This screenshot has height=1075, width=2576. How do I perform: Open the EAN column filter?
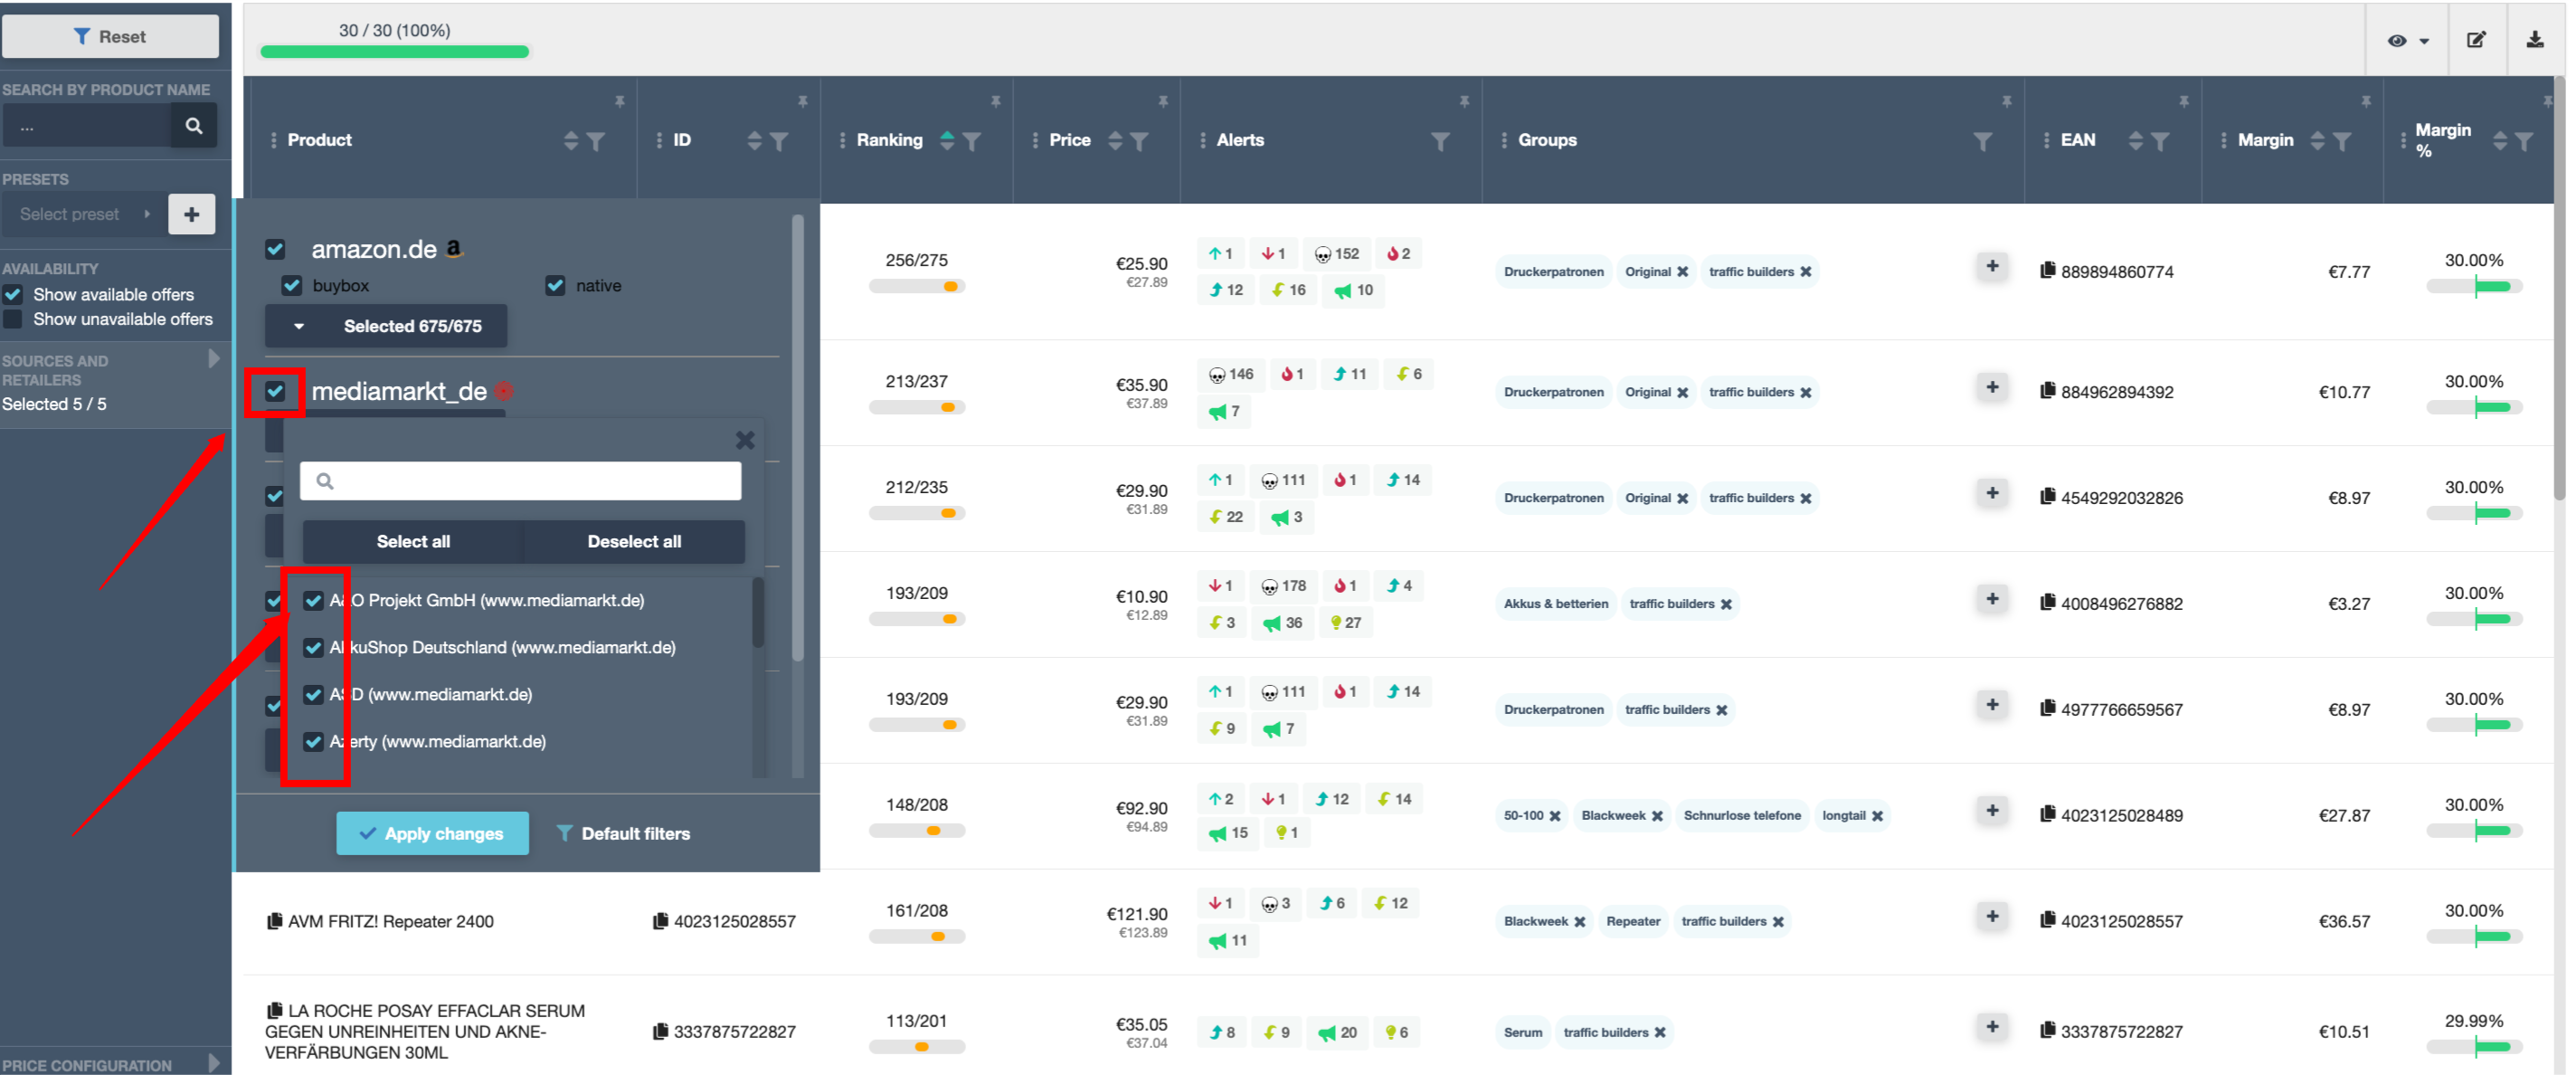click(2160, 141)
